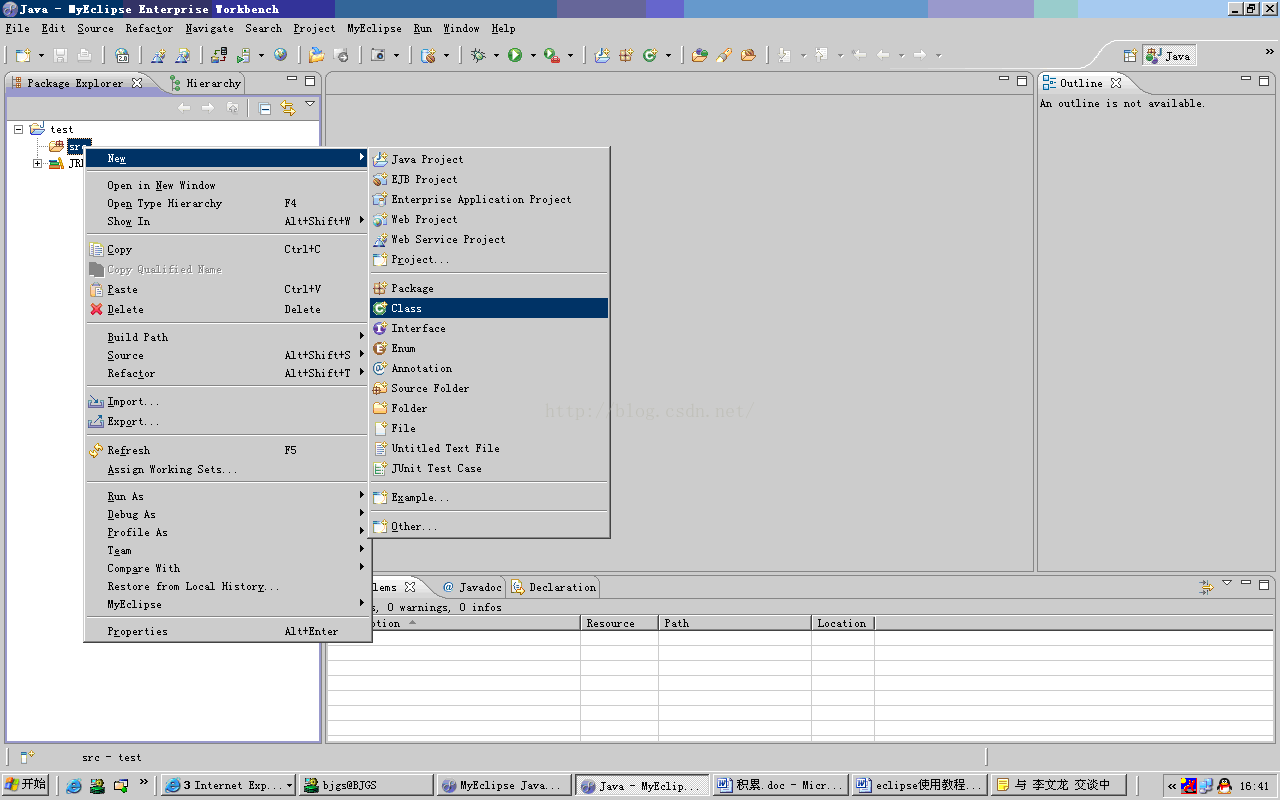Expand the JRE library tree node
1280x800 pixels.
pyautogui.click(x=38, y=163)
